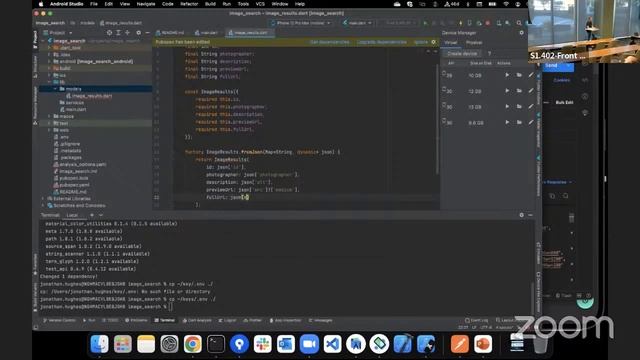Open folder for the 13 GB virtual device
Image resolution: width=640 pixels, height=360 pixels.
pyautogui.click(x=519, y=107)
